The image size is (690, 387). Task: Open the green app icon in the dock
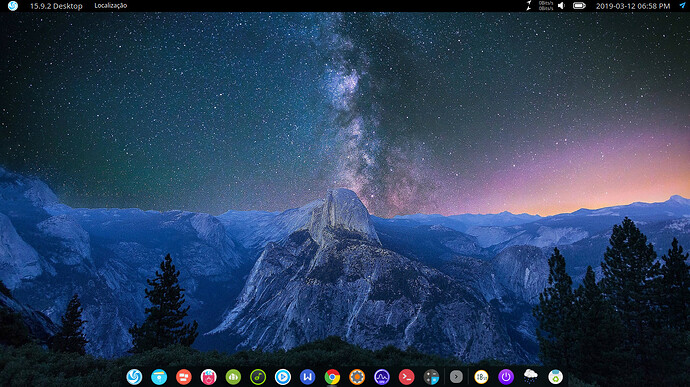(x=233, y=377)
